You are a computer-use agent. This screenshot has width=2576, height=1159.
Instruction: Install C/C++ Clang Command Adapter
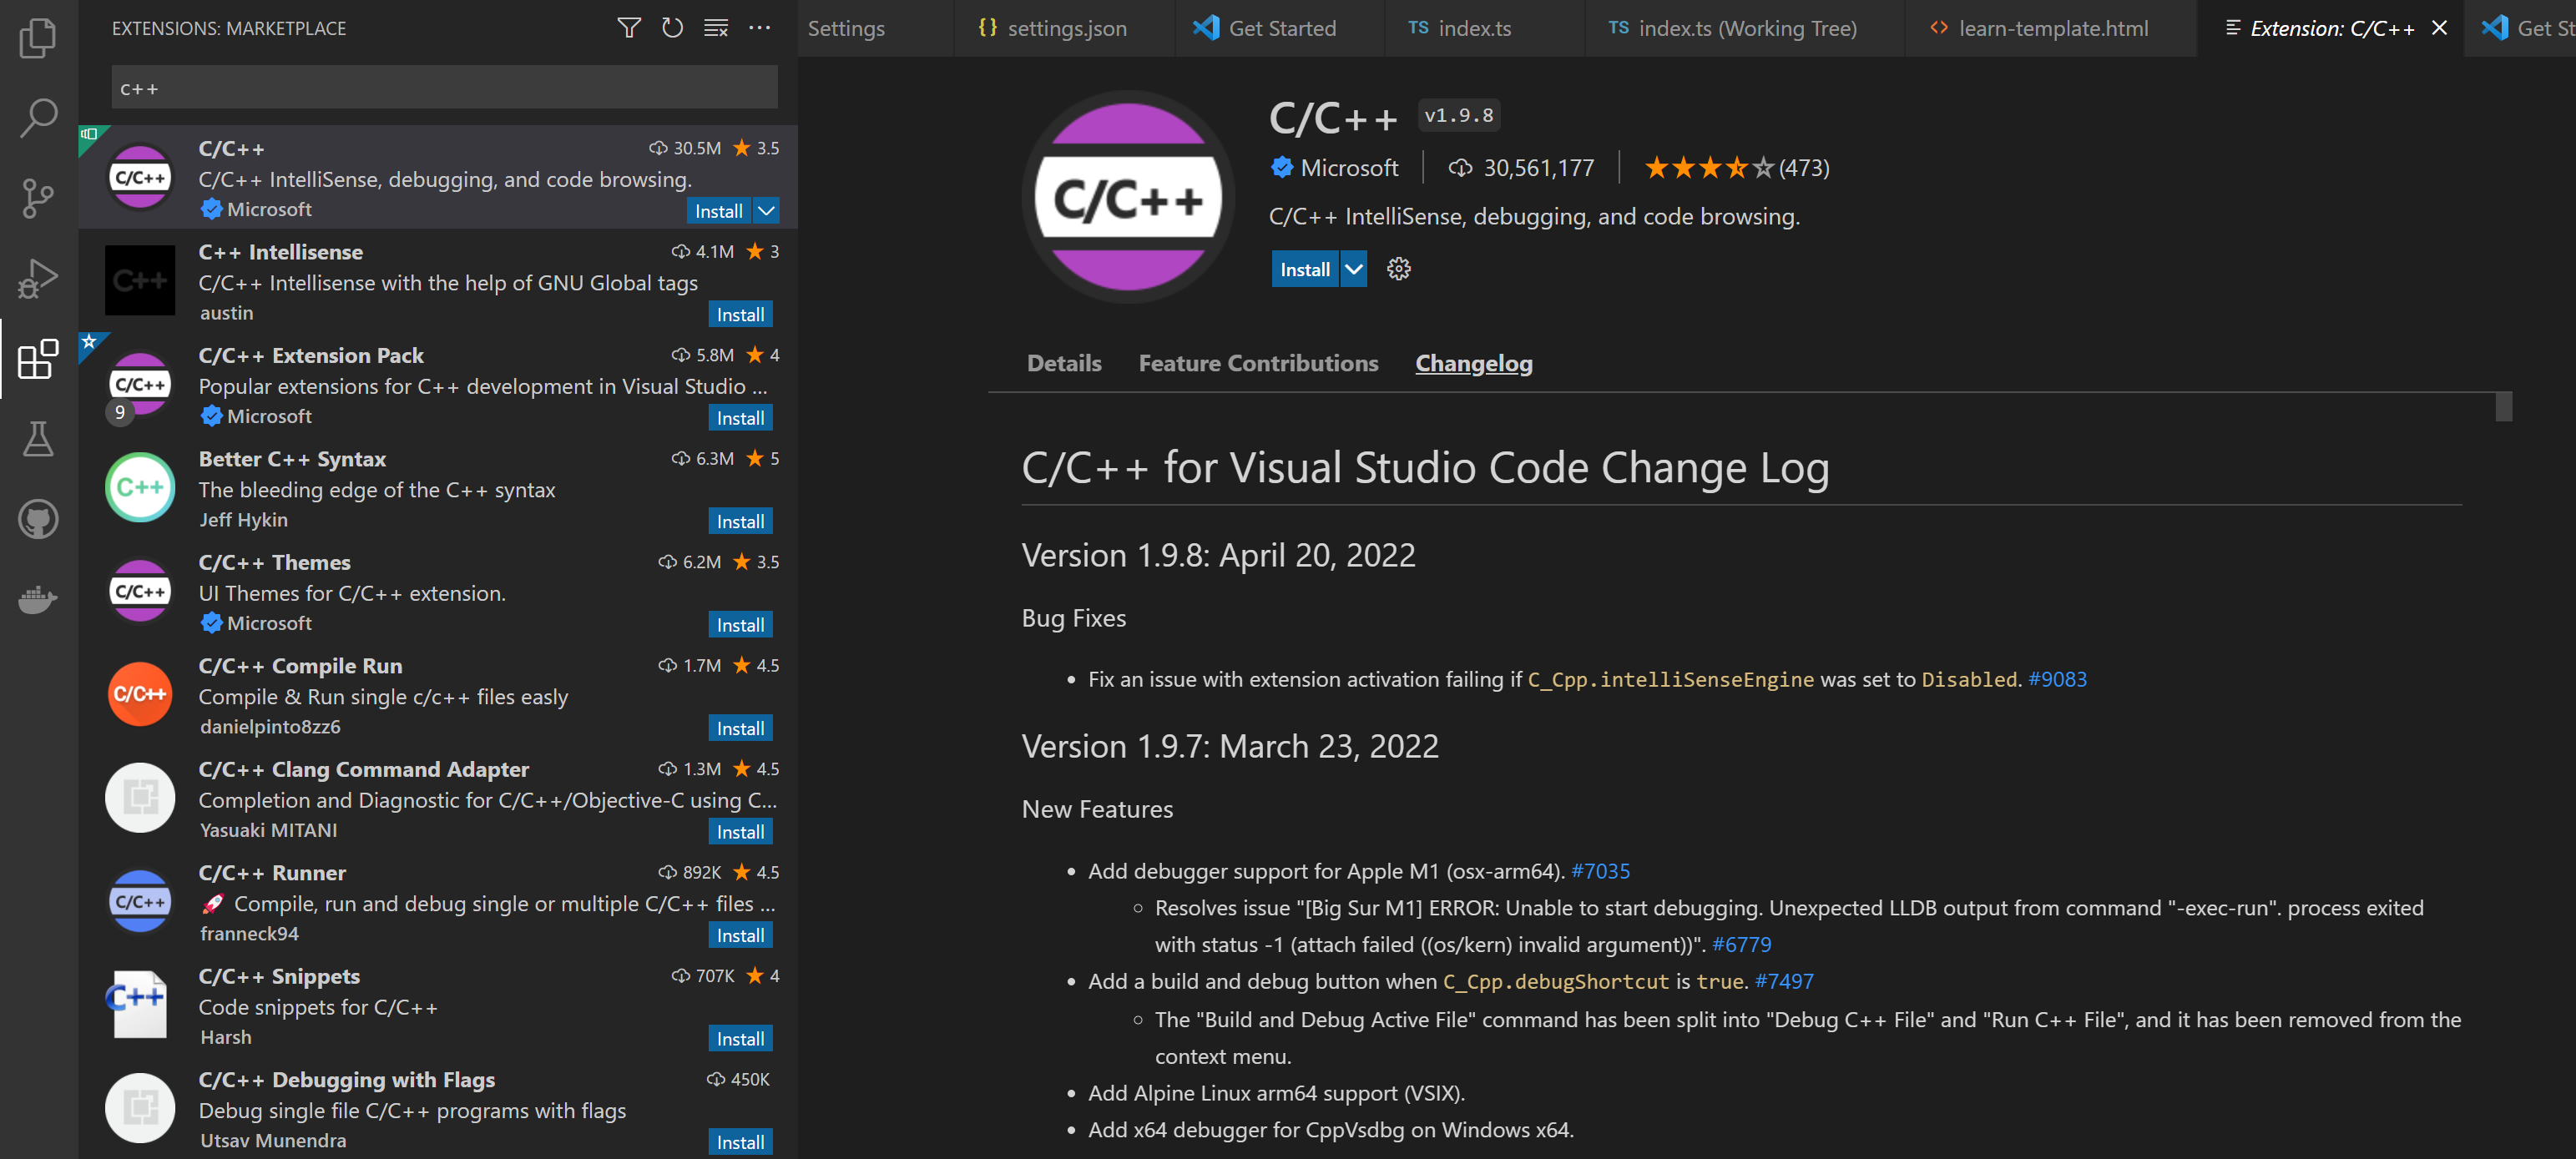(x=740, y=832)
